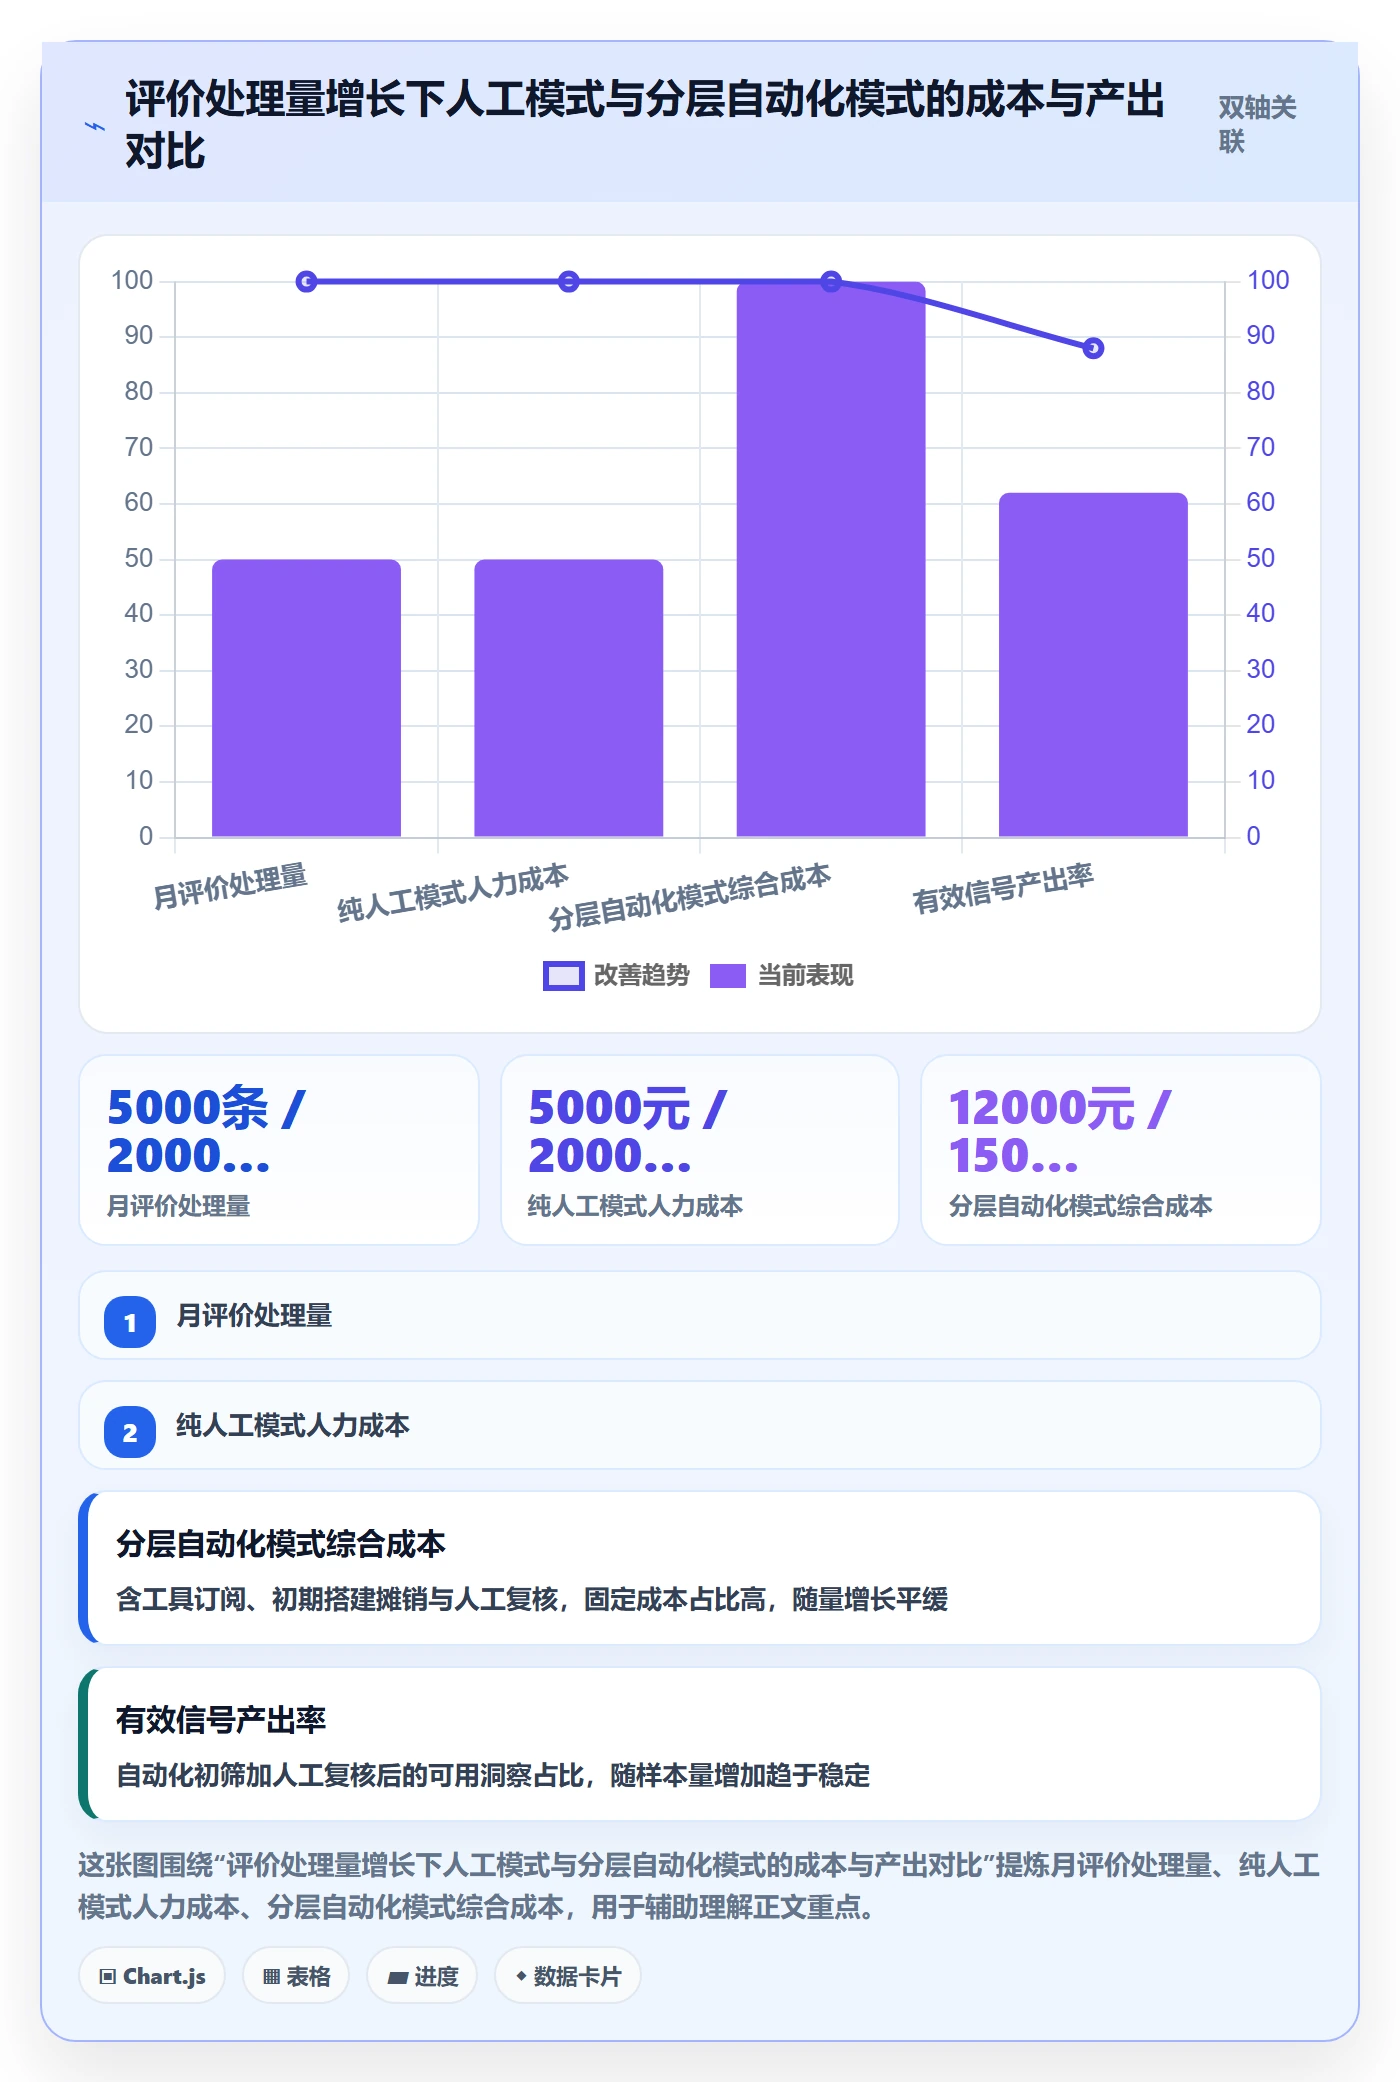
Task: Click the chart title 评价处理量增长下人工模式
Action: 645,125
